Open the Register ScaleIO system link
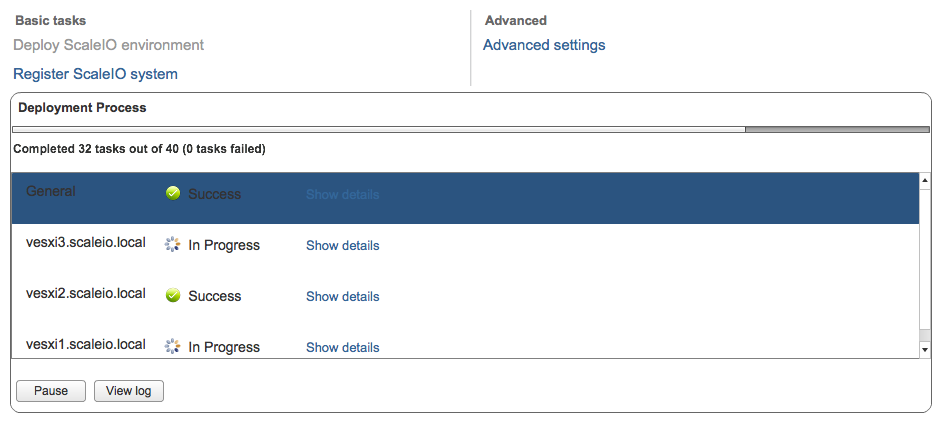 pyautogui.click(x=95, y=74)
